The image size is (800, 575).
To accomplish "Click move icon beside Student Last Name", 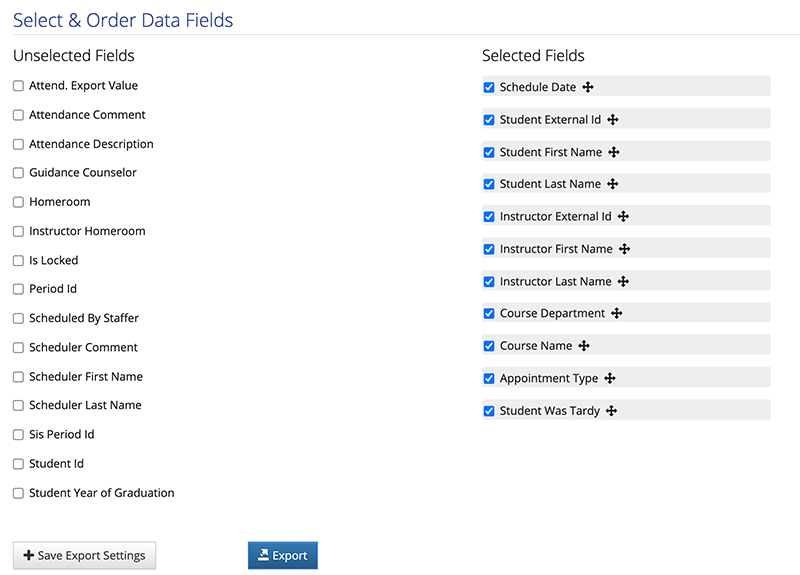I will [613, 184].
